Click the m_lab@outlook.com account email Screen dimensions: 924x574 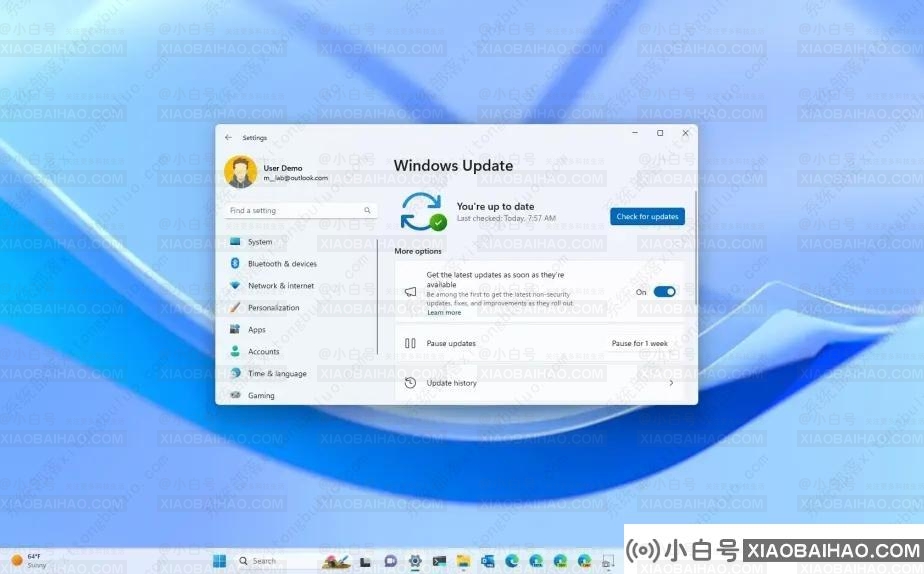click(x=295, y=178)
